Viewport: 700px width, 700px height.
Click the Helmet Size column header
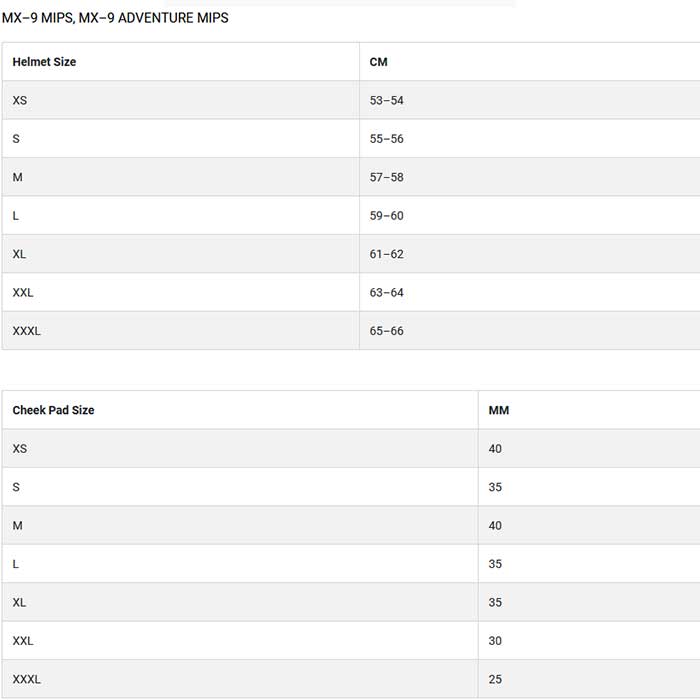[44, 62]
